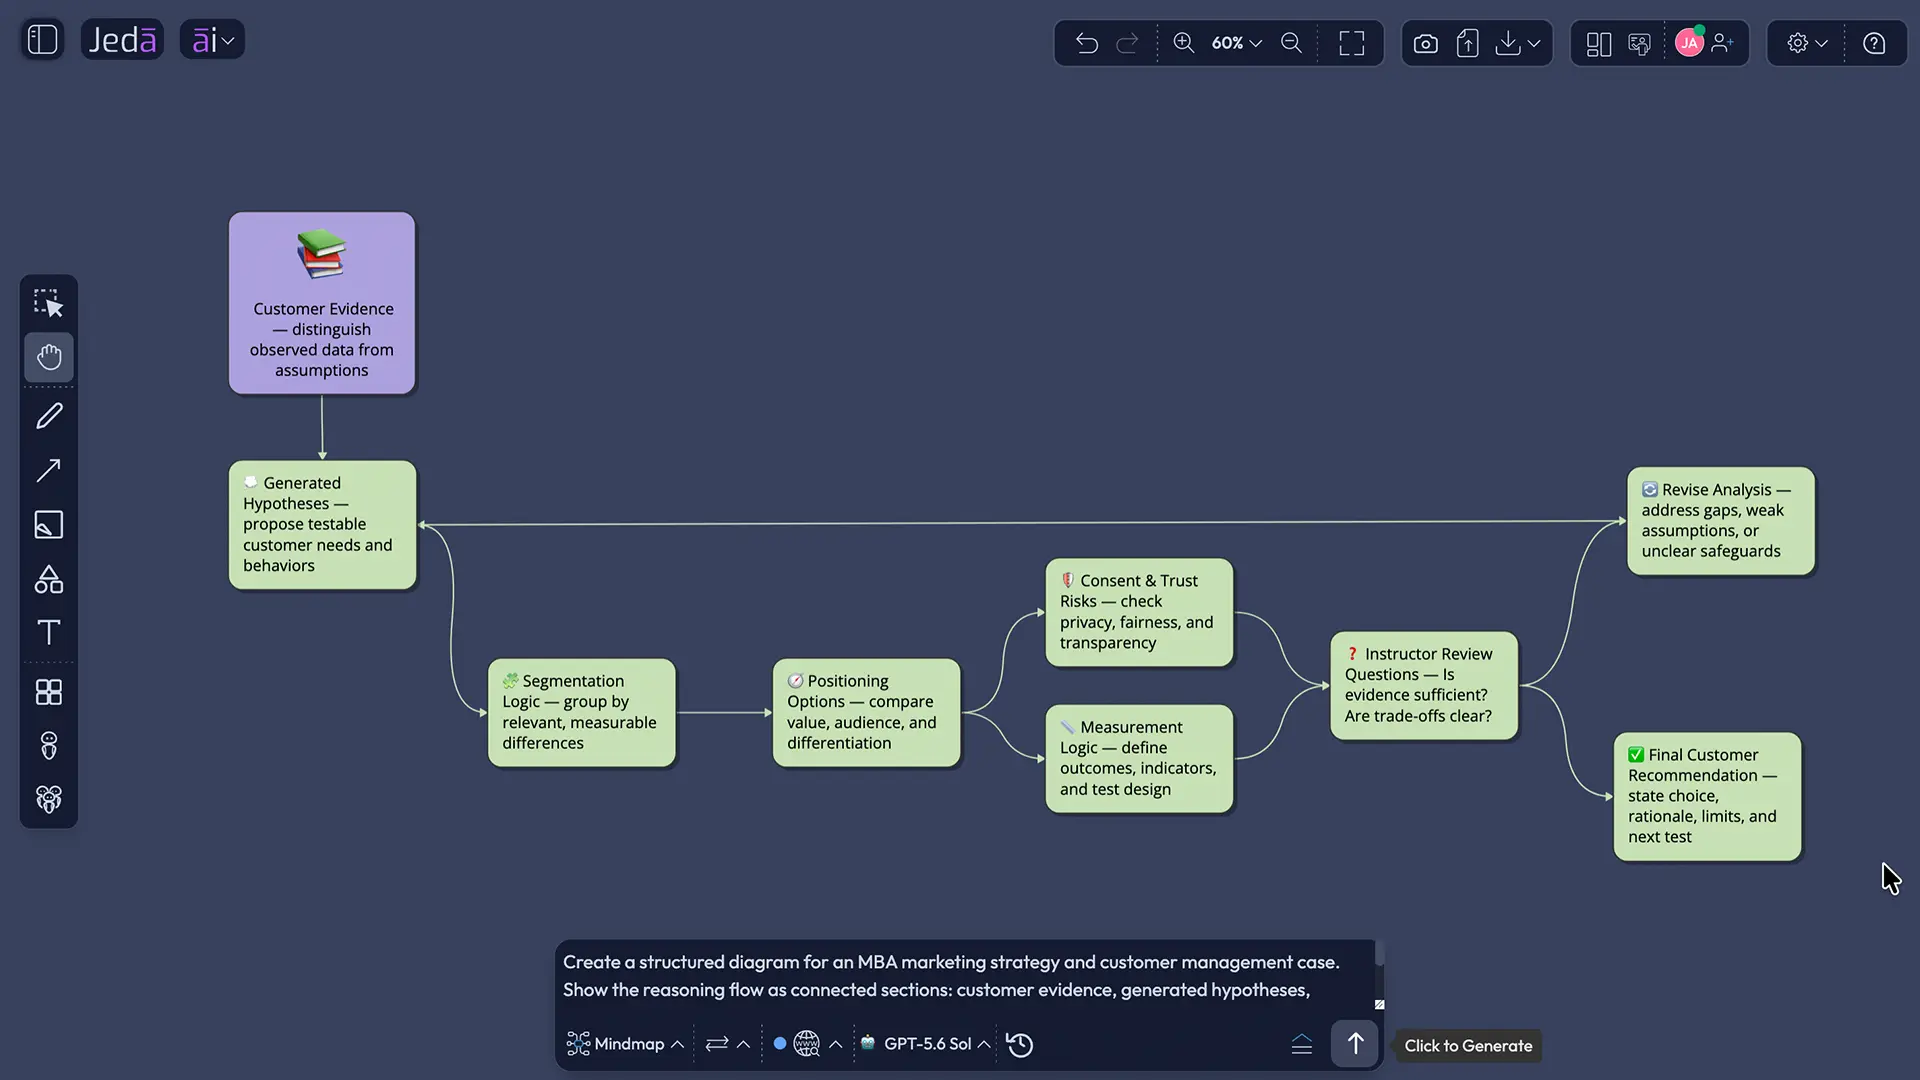
Task: Open the JA user avatar
Action: 1689,43
